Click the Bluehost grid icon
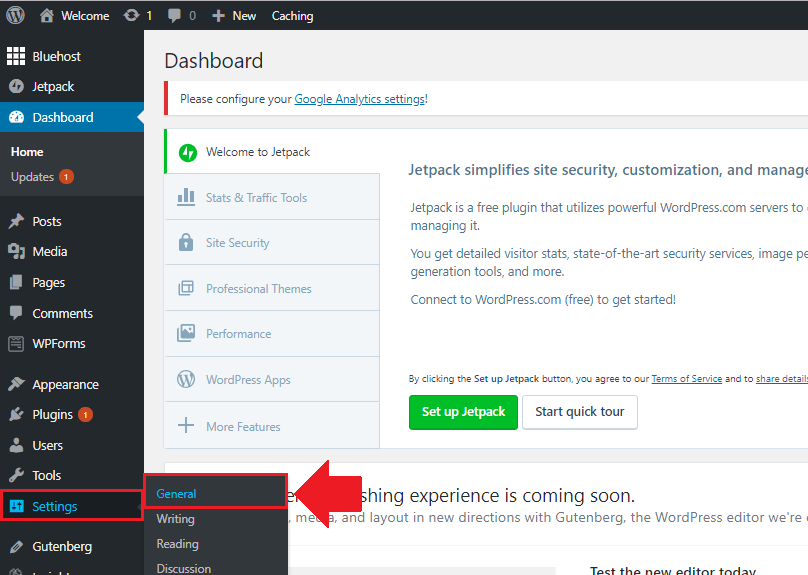The image size is (808, 575). (16, 56)
